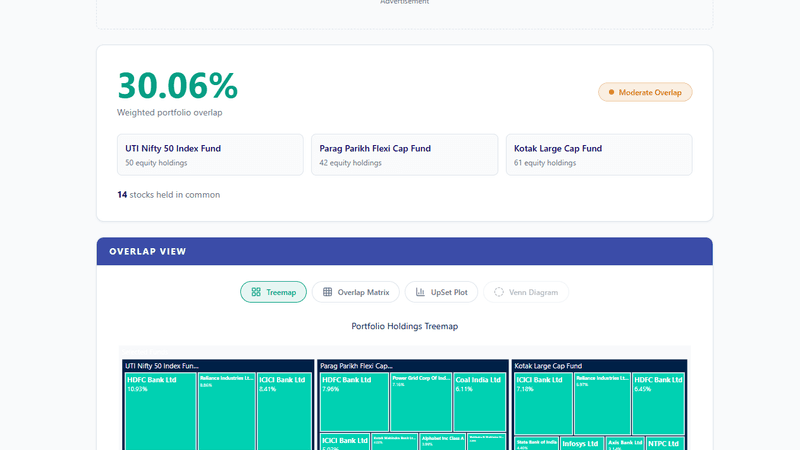Open the UTI Nifty 50 Index Fund card
The image size is (800, 450).
pos(210,155)
